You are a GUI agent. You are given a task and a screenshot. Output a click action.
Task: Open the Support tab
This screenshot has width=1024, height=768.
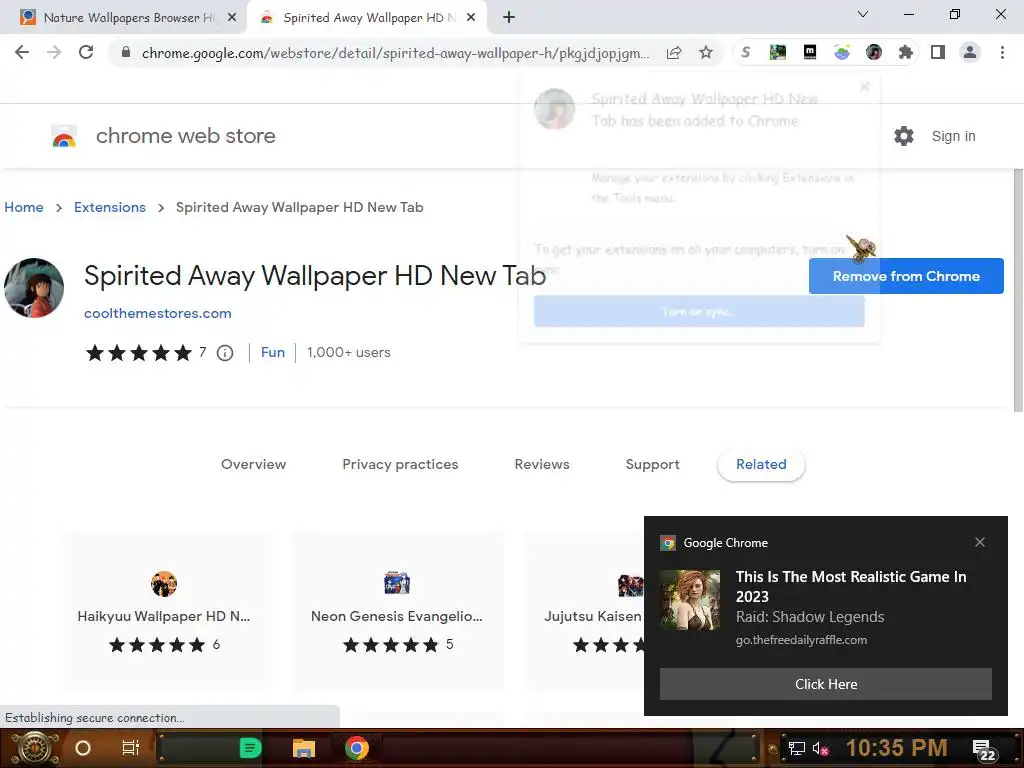click(652, 464)
